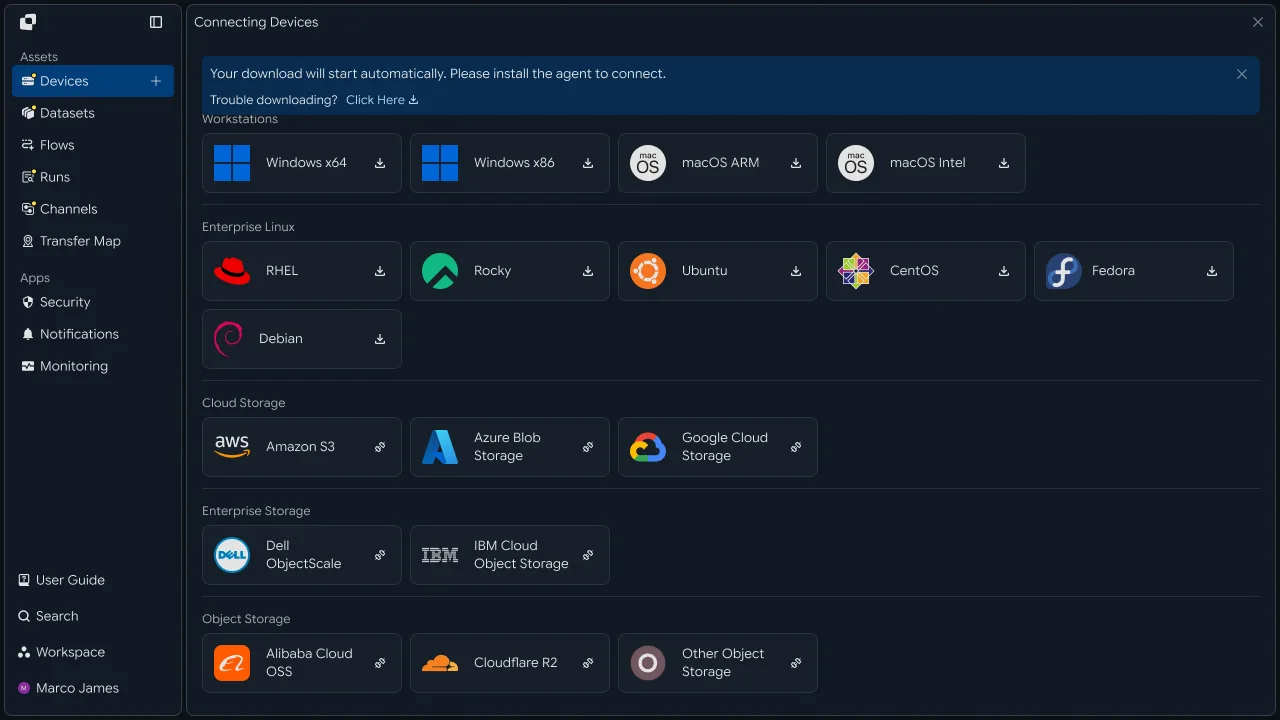Download the CentOS agent

click(1004, 271)
